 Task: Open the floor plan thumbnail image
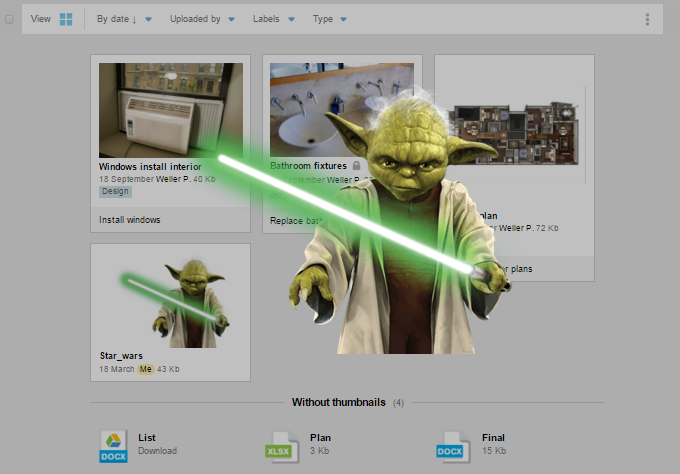point(514,134)
